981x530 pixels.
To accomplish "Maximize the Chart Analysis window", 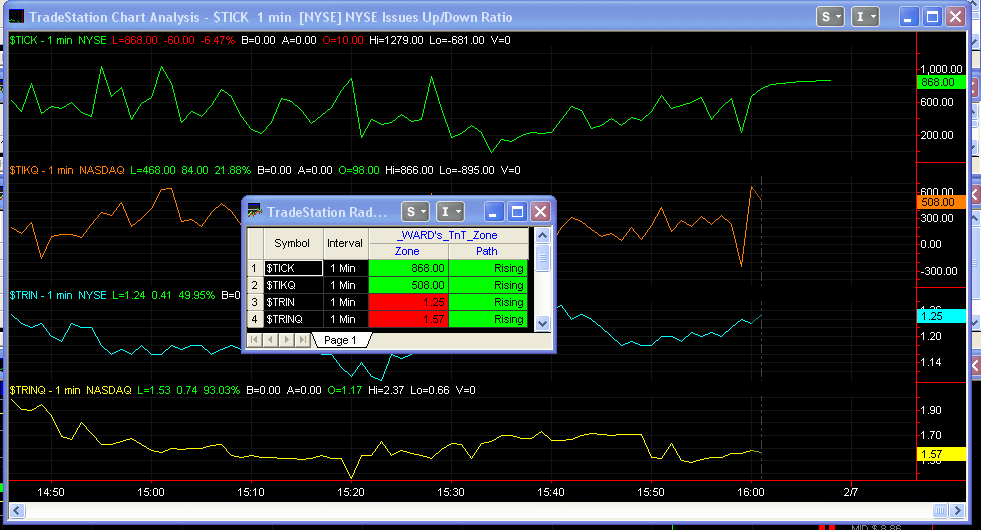I will tap(932, 17).
